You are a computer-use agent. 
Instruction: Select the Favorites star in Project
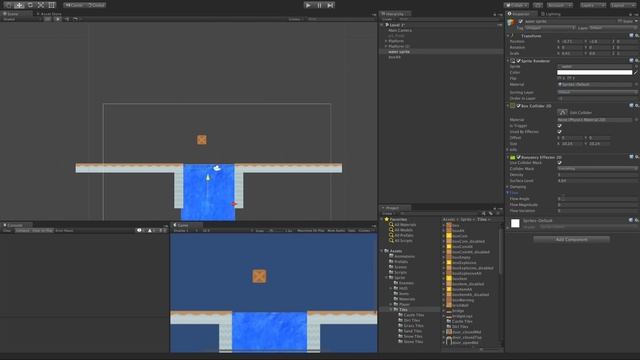pyautogui.click(x=387, y=219)
